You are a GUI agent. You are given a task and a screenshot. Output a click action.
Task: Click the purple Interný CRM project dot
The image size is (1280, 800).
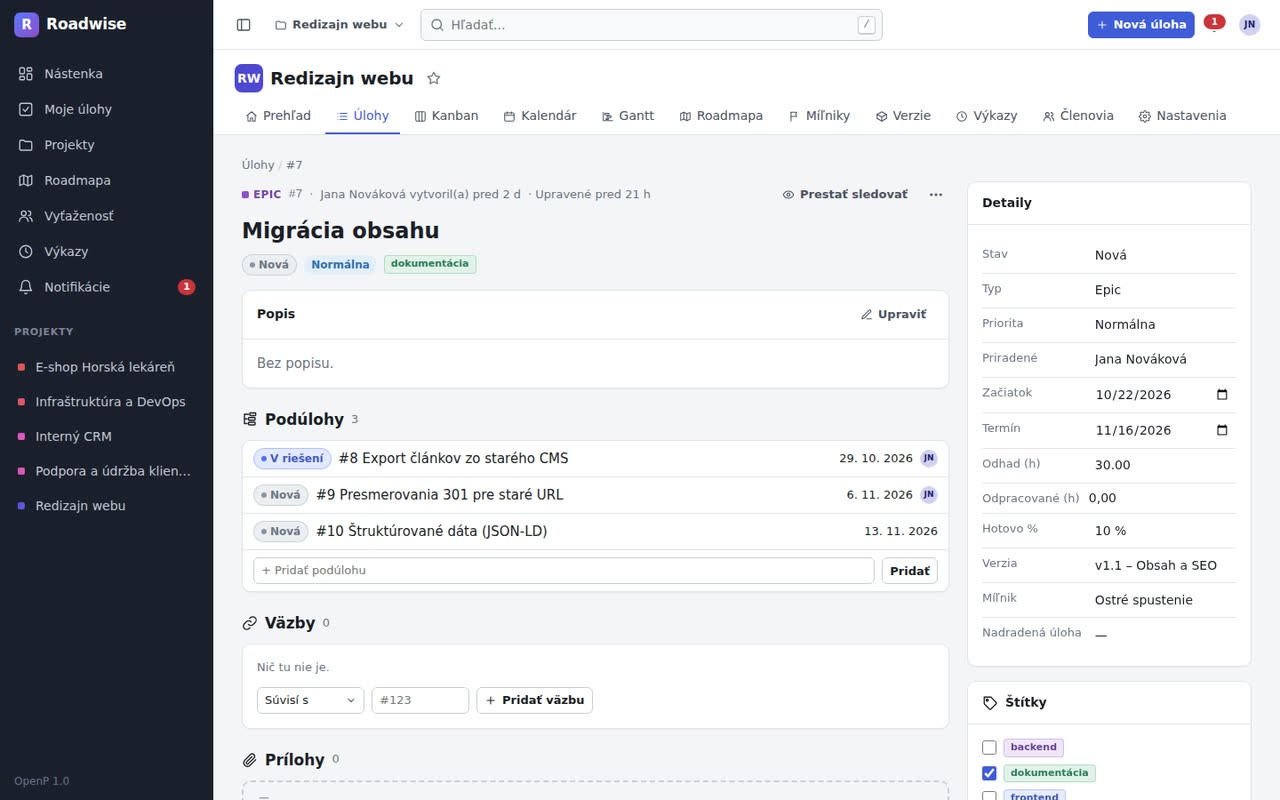click(x=22, y=437)
